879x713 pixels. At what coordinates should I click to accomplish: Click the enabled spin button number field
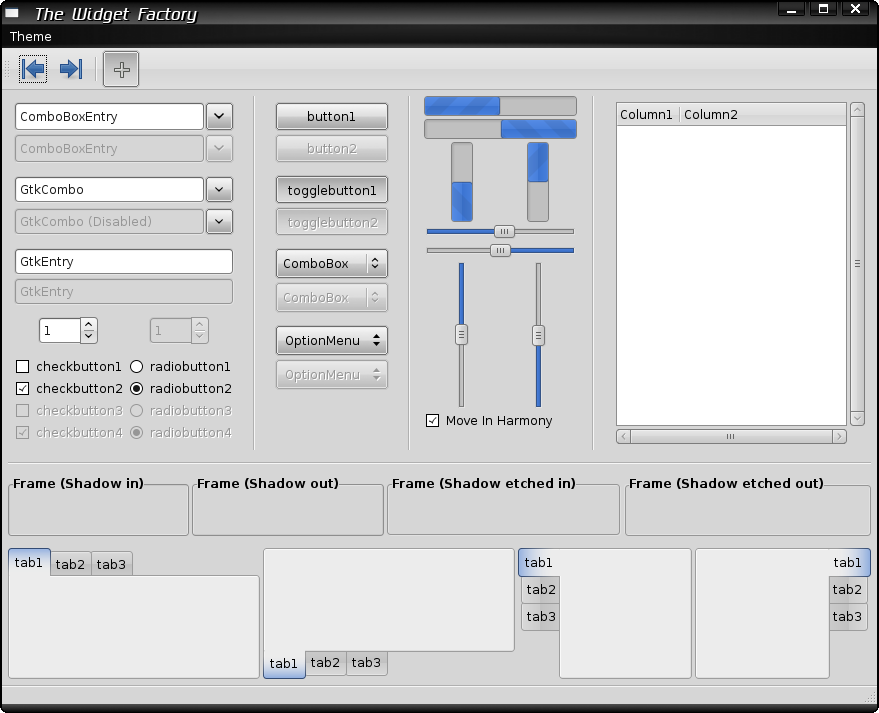60,331
